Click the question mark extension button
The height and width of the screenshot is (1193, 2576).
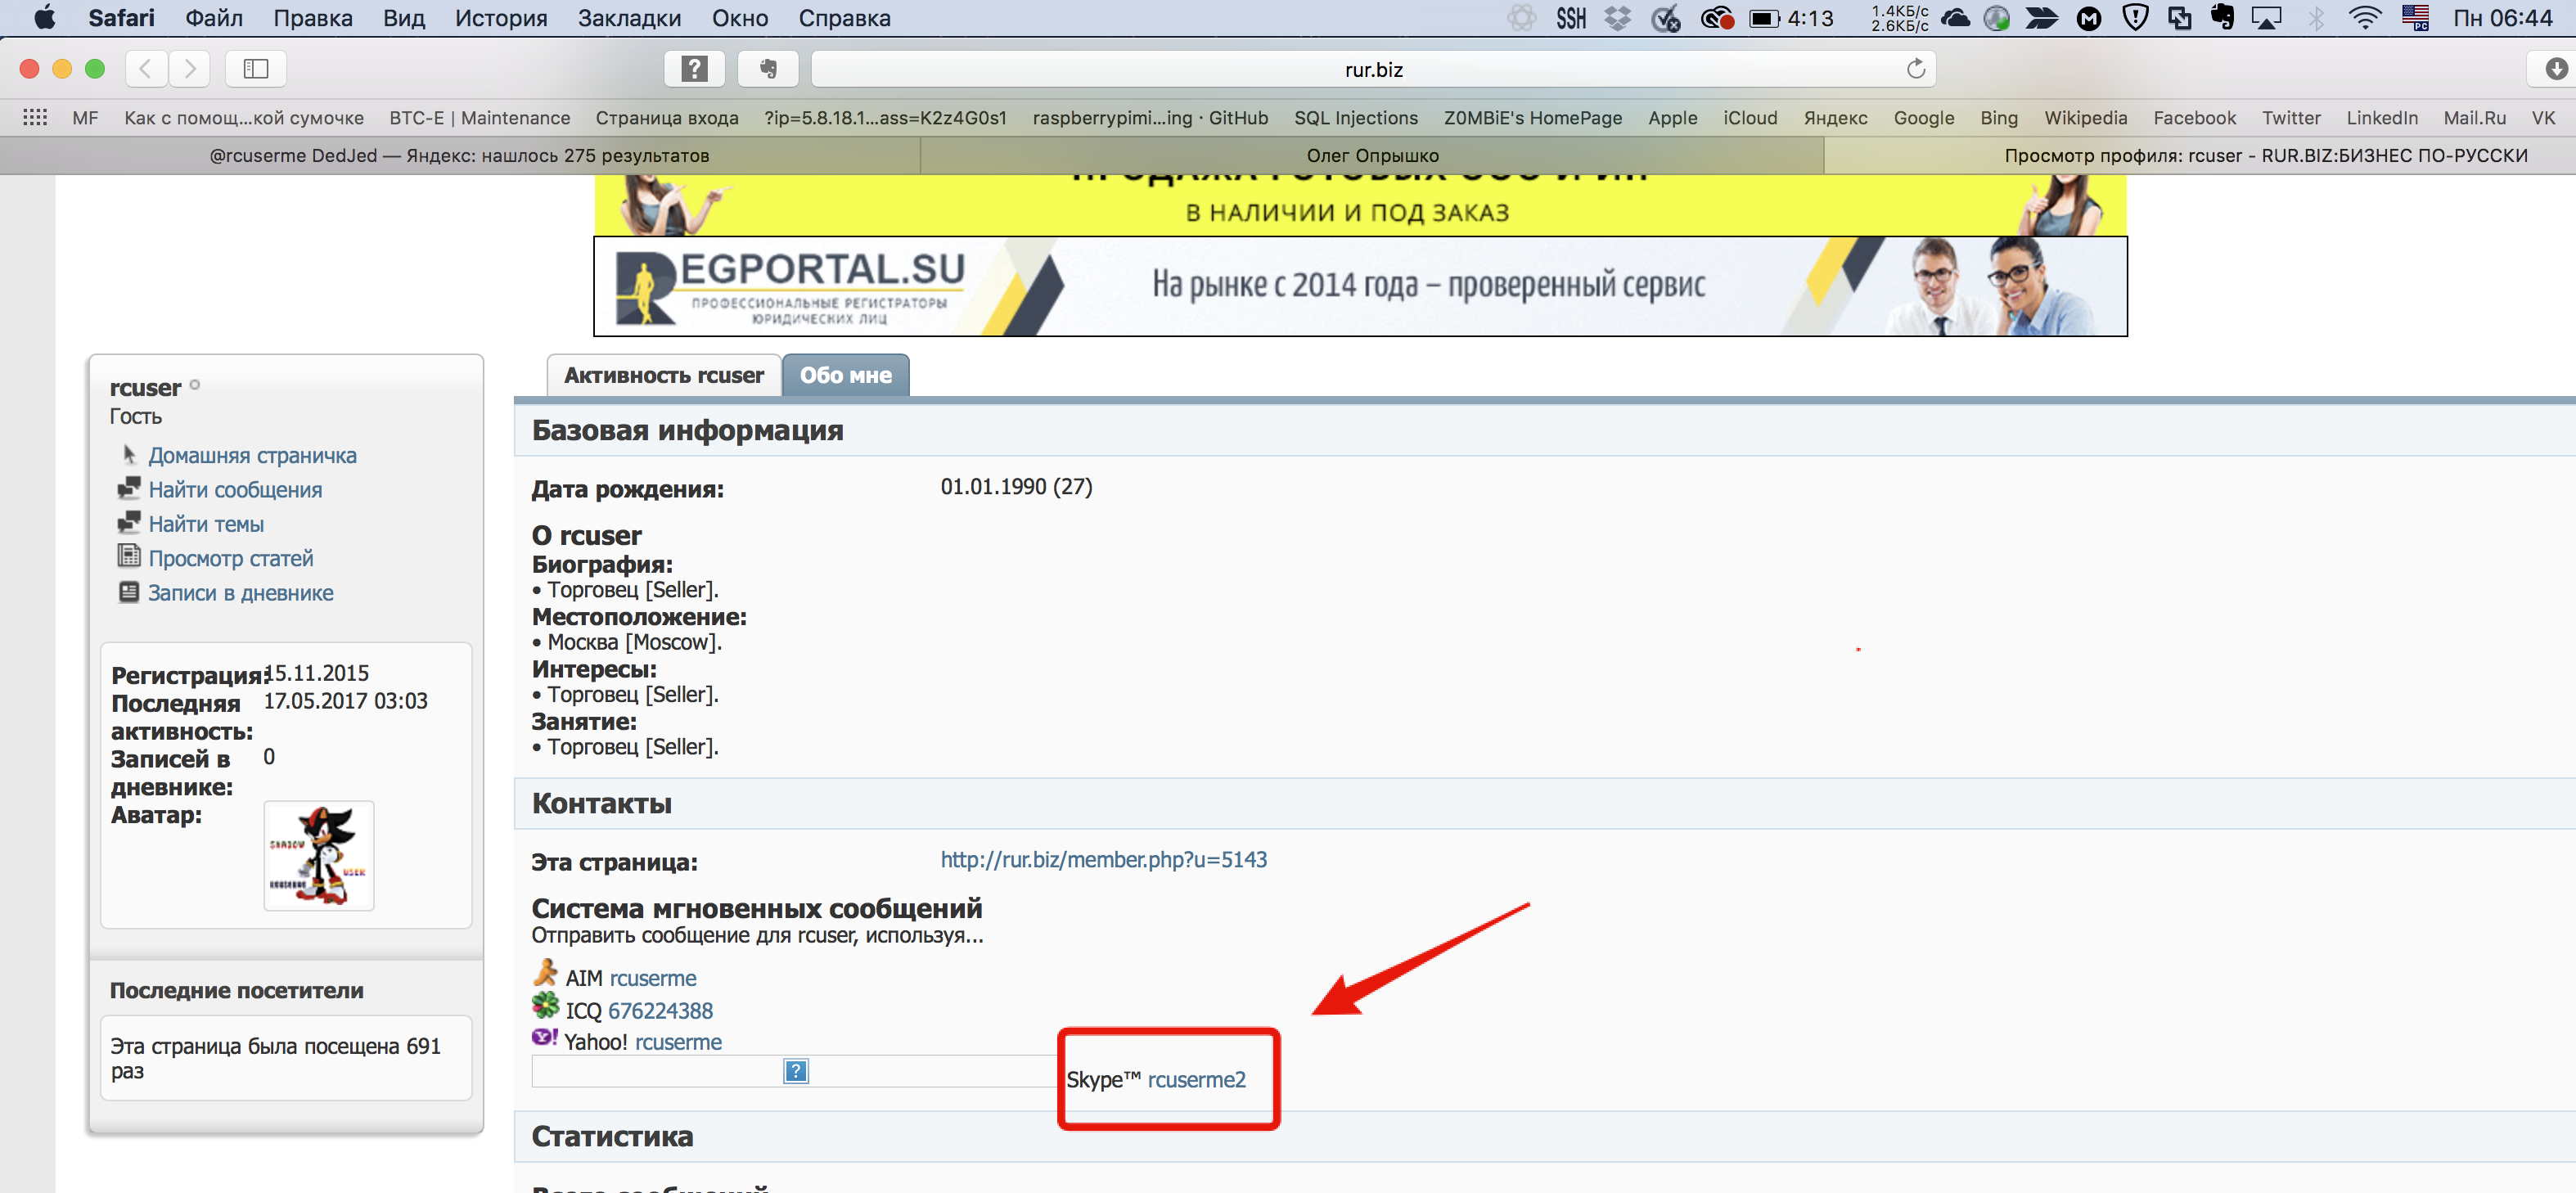pyautogui.click(x=694, y=69)
